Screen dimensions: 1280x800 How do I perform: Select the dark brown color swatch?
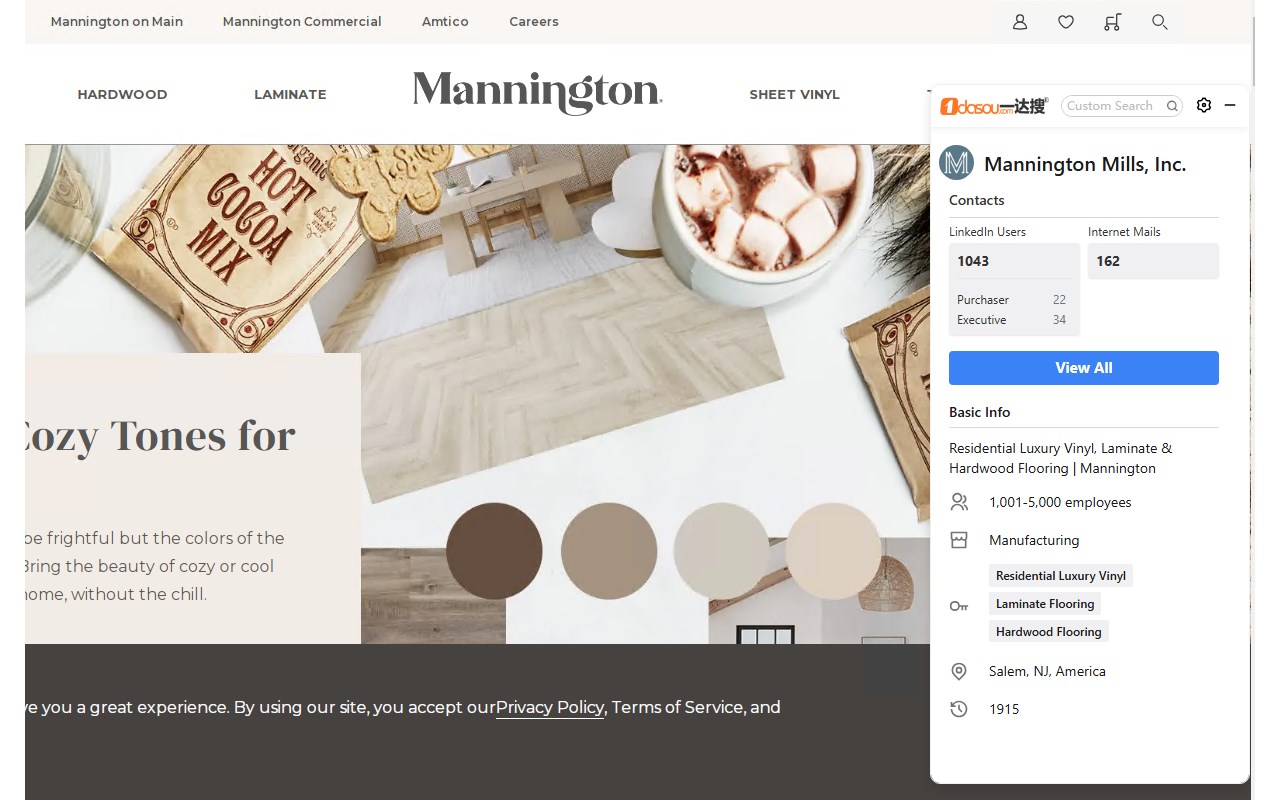[x=494, y=551]
